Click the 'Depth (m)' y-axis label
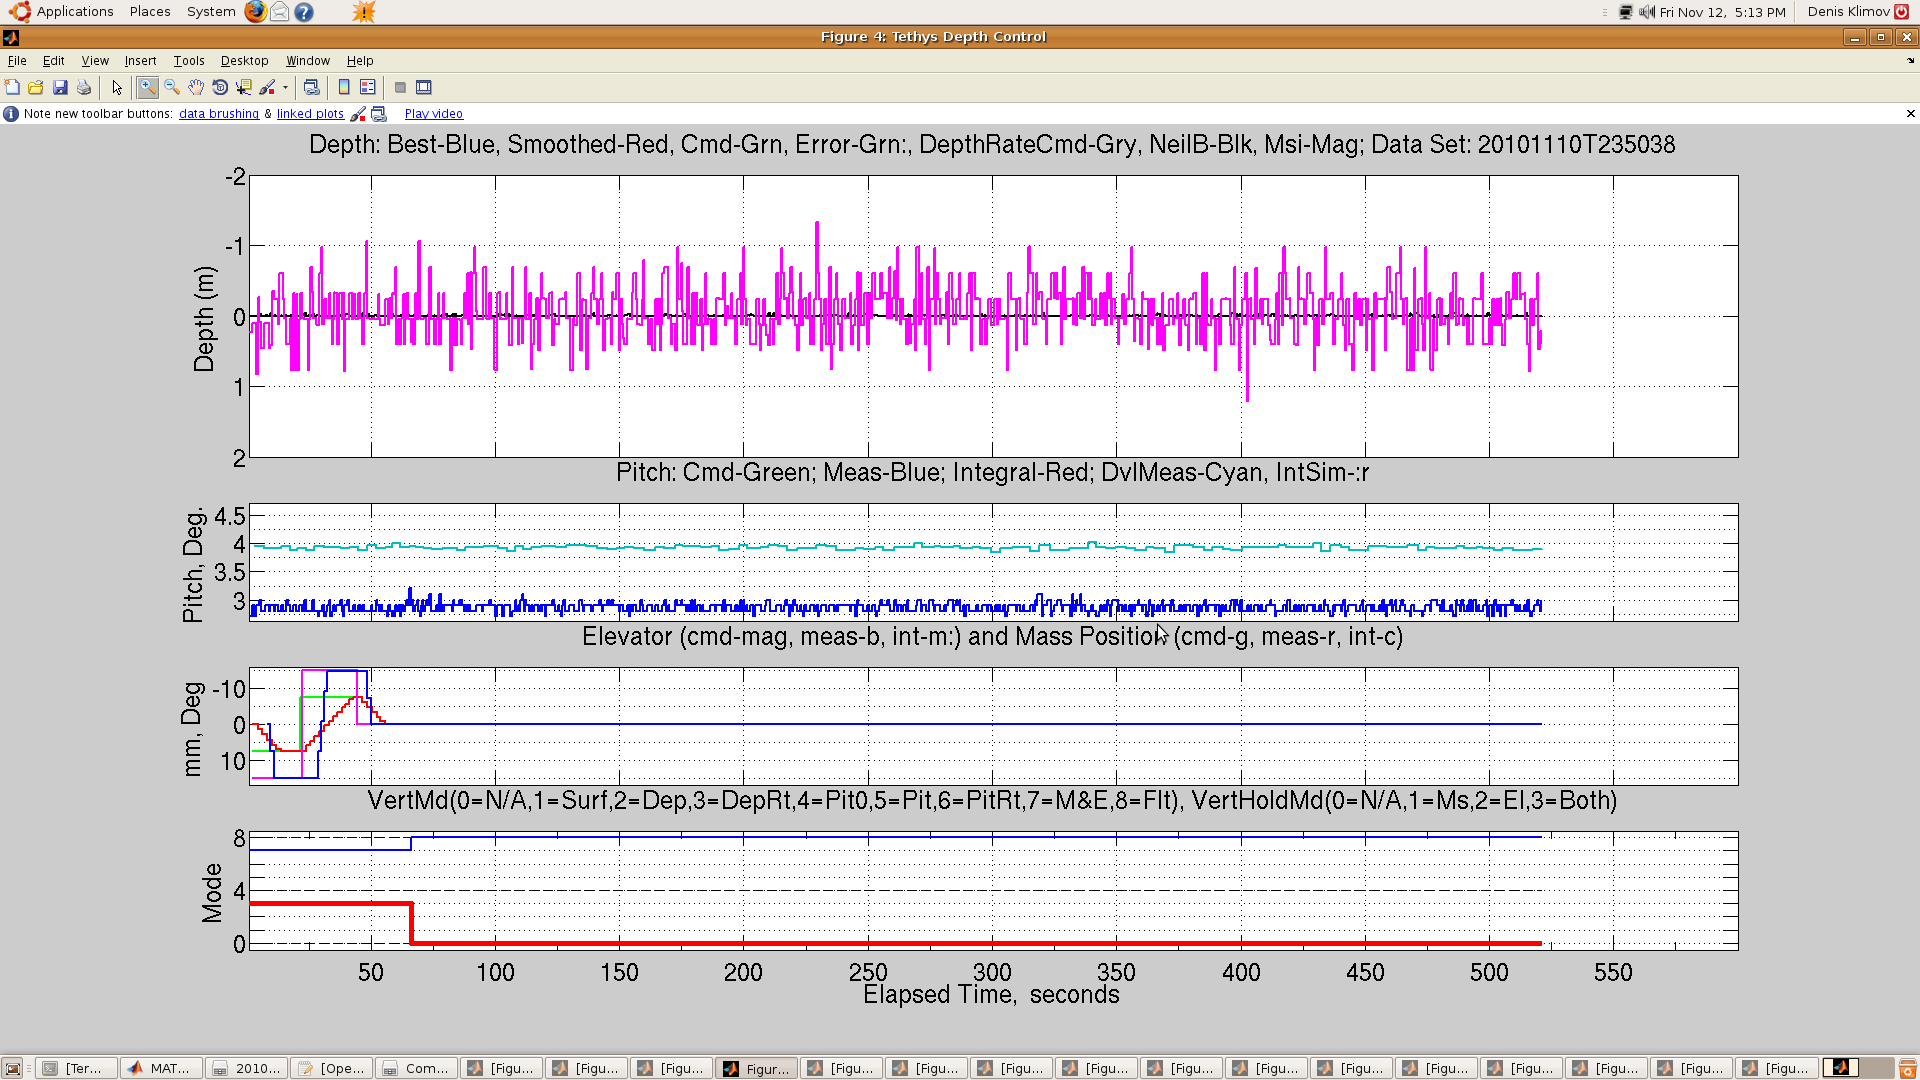1920x1080 pixels. pyautogui.click(x=204, y=318)
